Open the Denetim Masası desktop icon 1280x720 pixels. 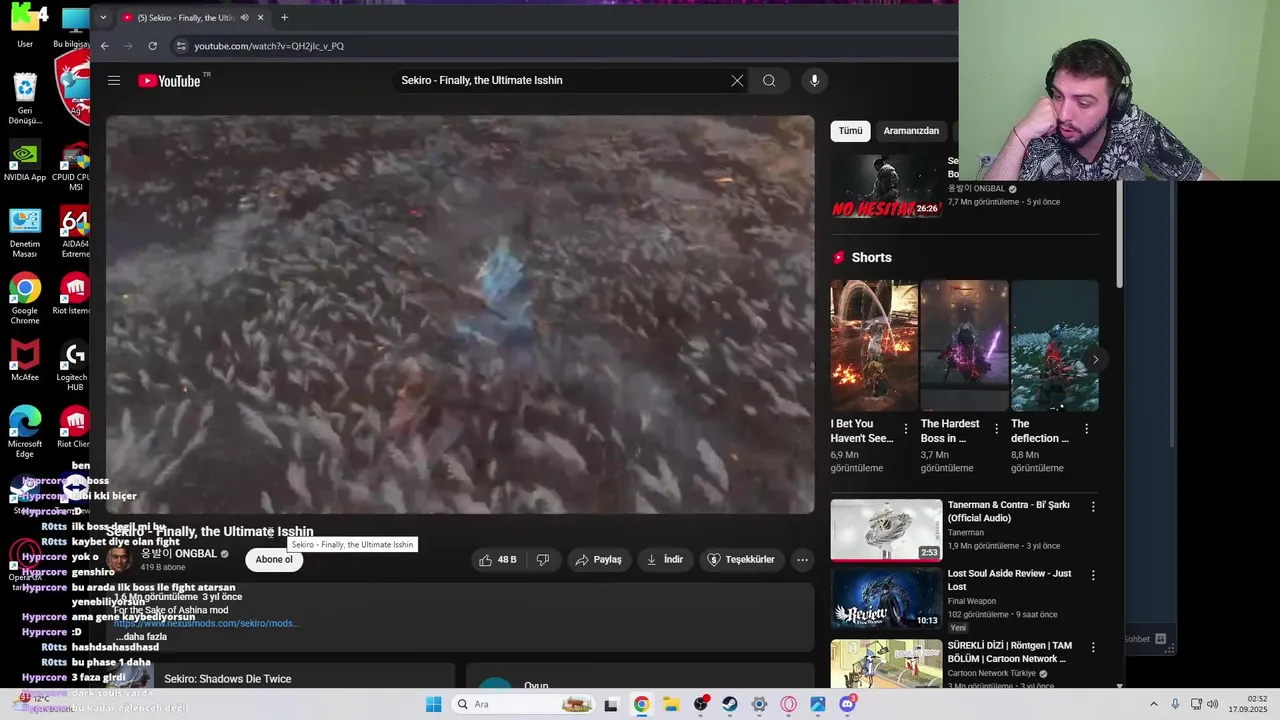click(x=25, y=233)
